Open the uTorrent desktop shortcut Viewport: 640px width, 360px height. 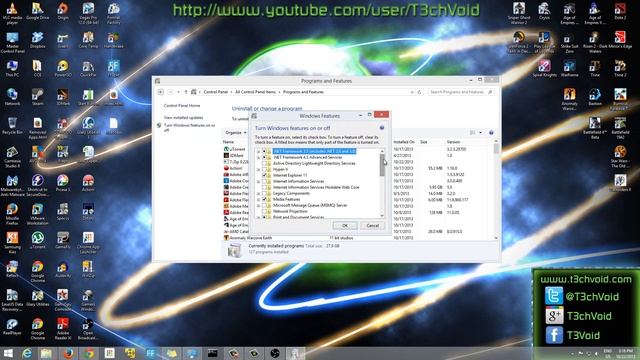click(x=38, y=241)
